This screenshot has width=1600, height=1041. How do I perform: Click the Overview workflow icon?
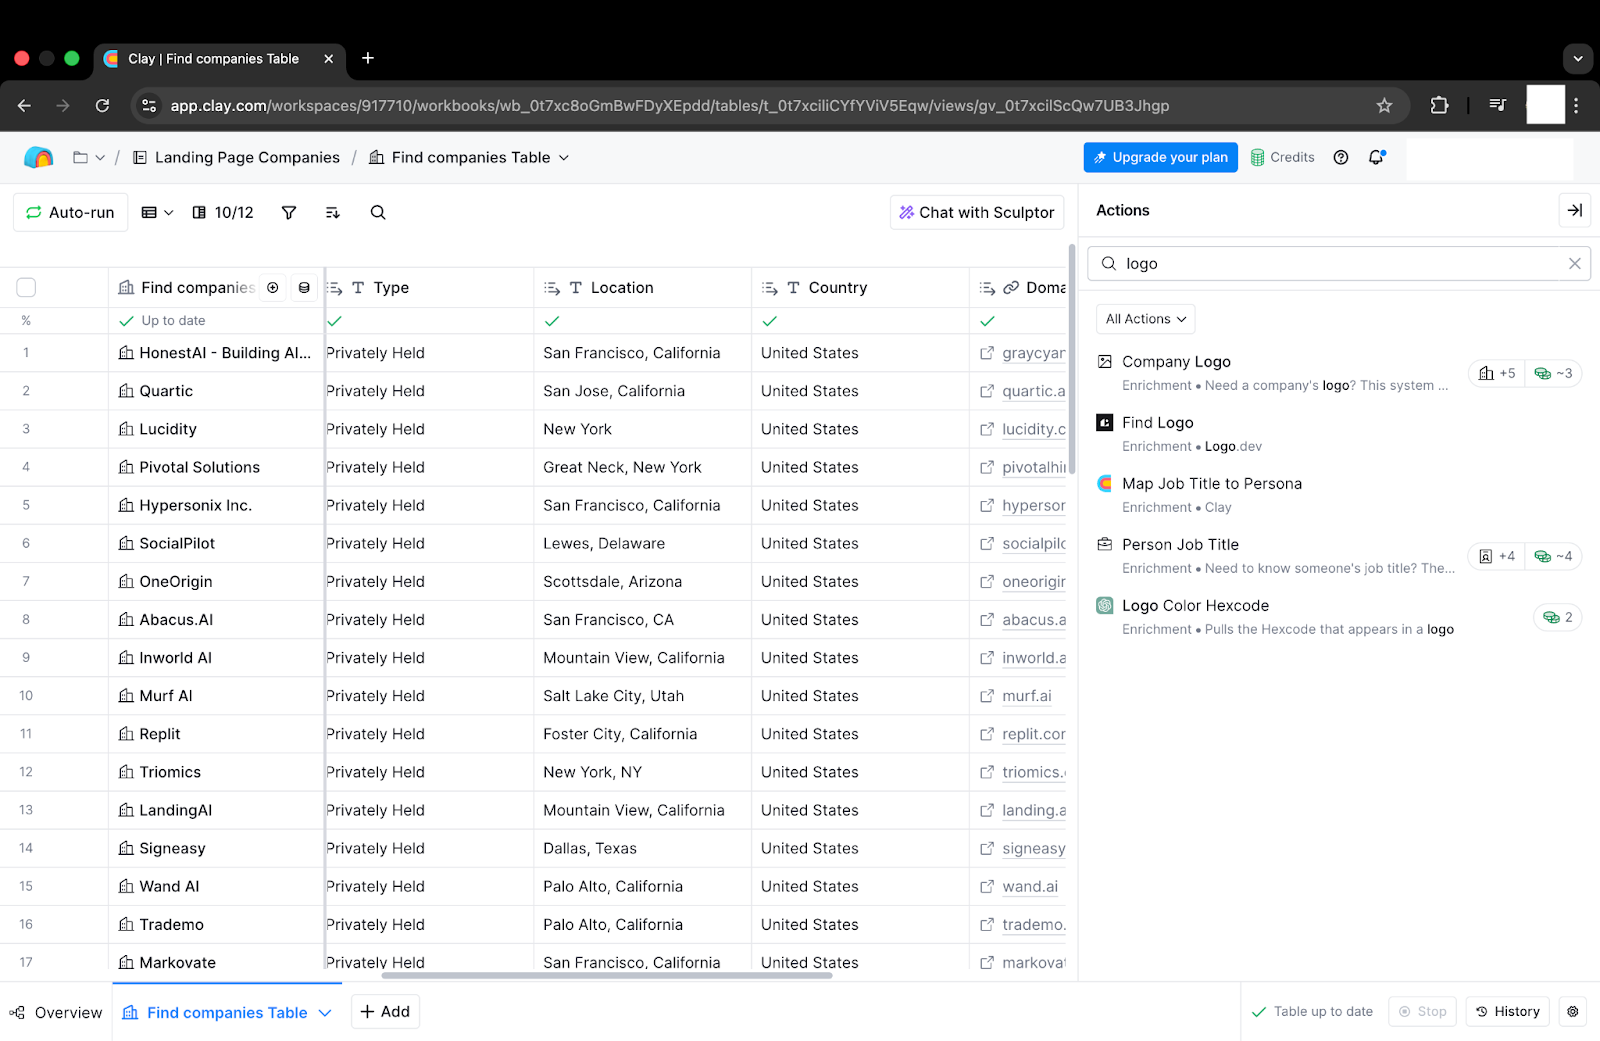[17, 1012]
